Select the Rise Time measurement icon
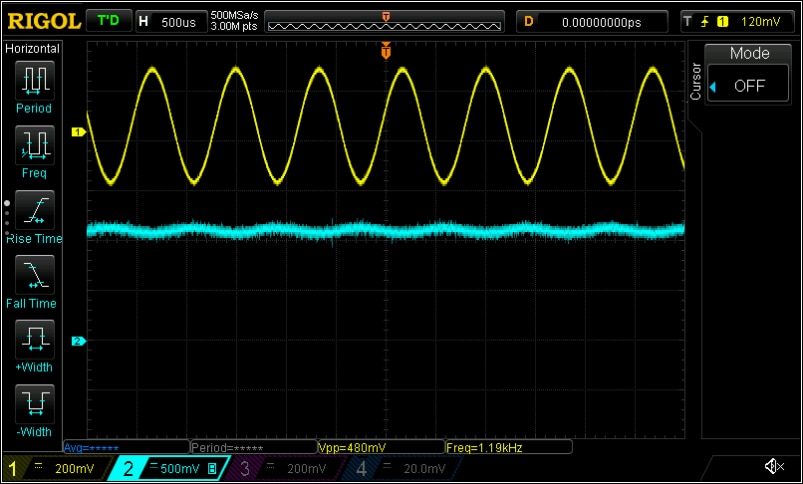Screen dimensions: 803x484 point(33,210)
